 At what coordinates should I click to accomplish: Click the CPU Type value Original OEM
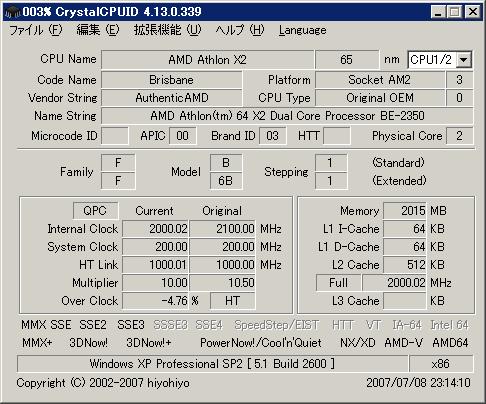pos(380,98)
